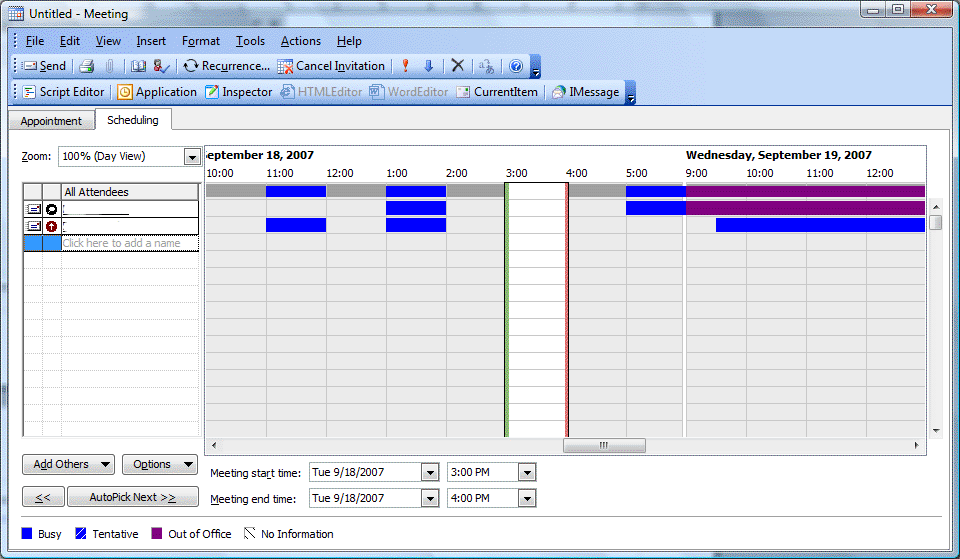Click the Send envelope button
This screenshot has width=960, height=559.
click(x=44, y=66)
